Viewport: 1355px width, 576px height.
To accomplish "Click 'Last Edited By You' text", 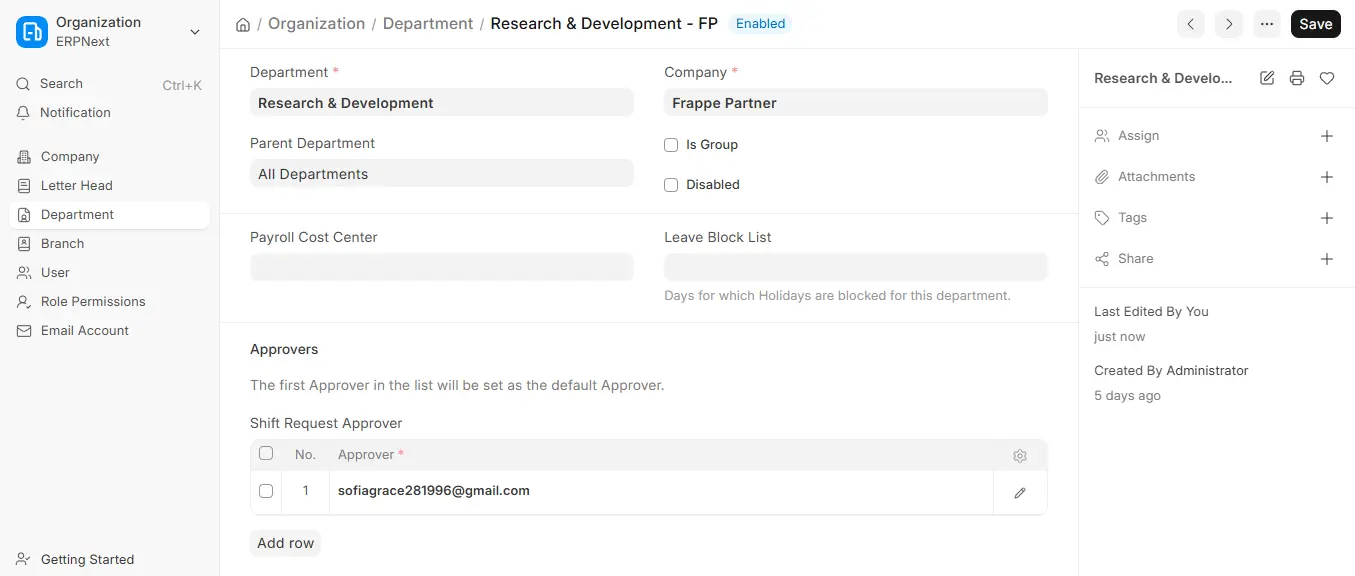I will [x=1151, y=312].
